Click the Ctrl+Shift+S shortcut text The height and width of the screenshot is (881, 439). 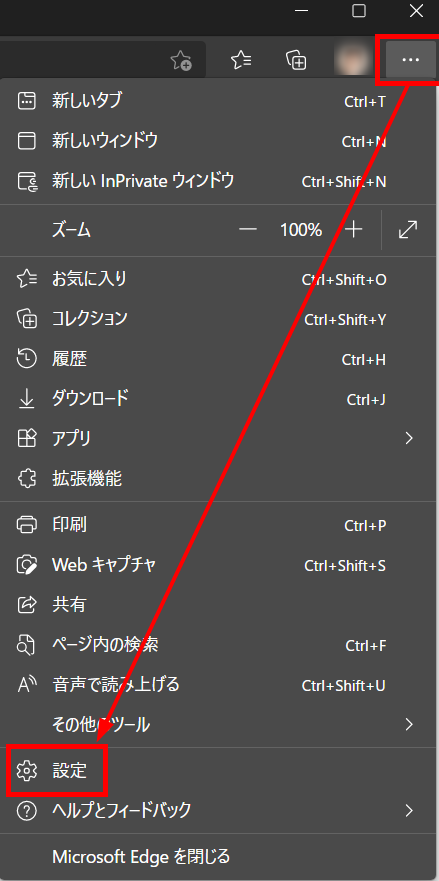click(345, 565)
